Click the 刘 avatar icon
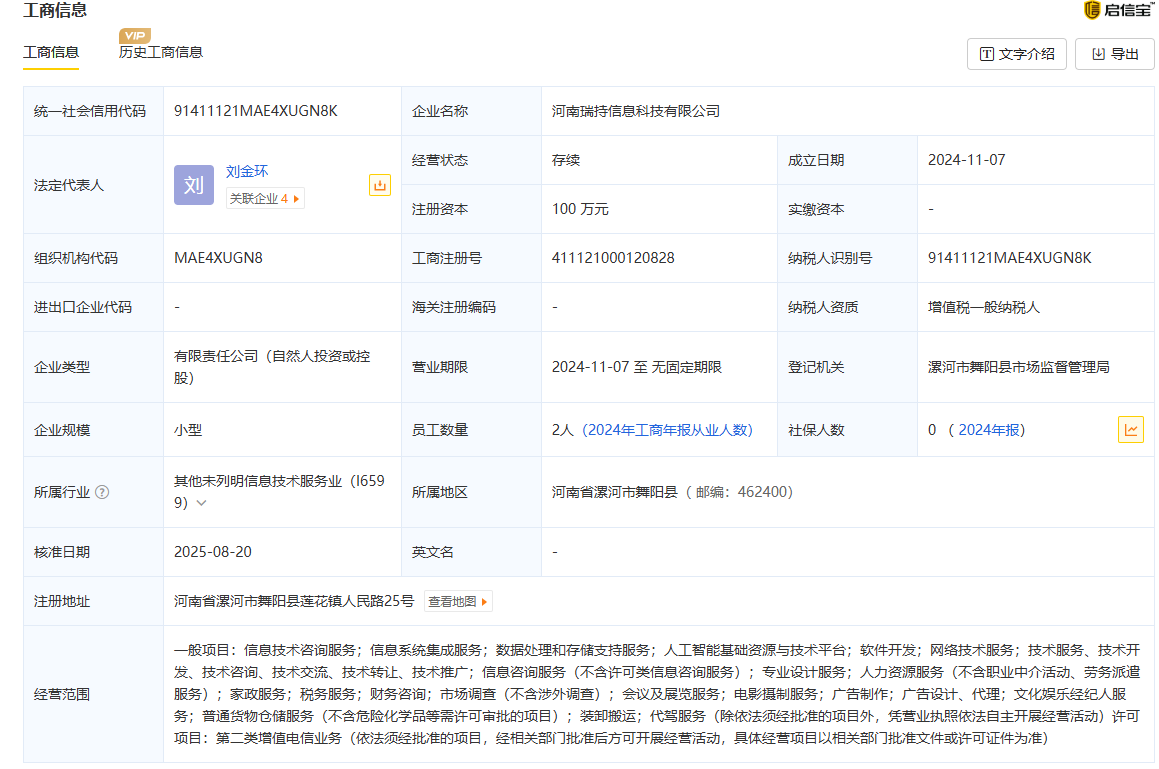1159x769 pixels. pos(194,185)
